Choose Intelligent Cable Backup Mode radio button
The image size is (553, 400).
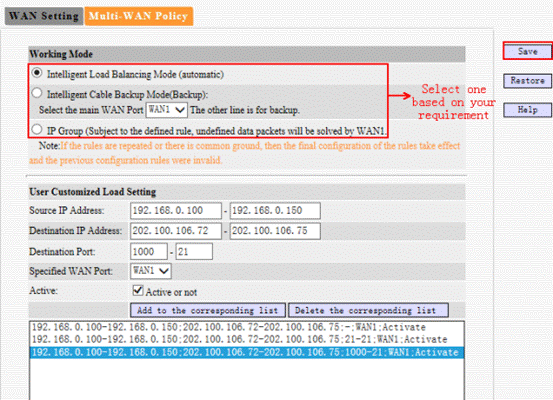(x=37, y=93)
